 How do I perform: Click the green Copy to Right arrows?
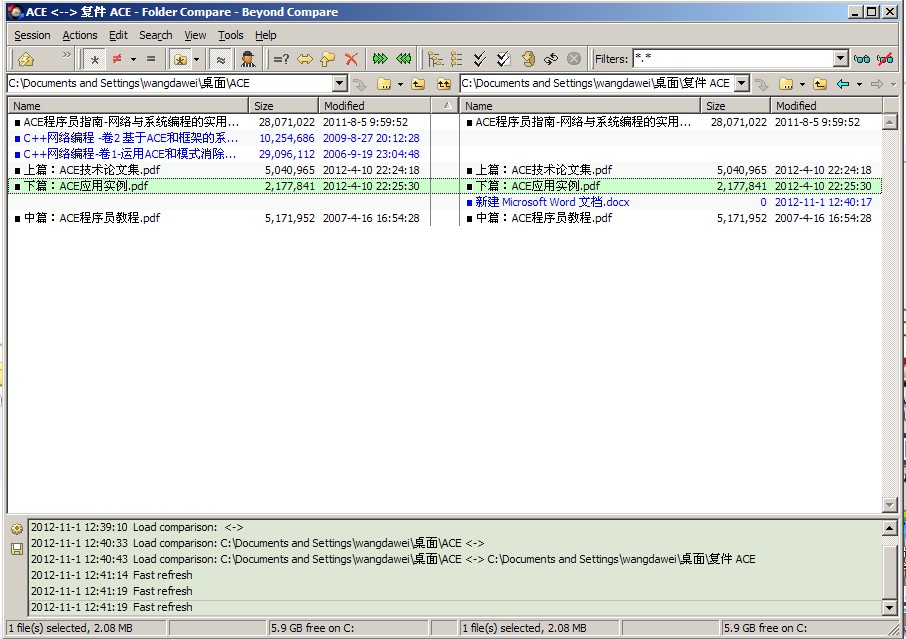tap(381, 59)
